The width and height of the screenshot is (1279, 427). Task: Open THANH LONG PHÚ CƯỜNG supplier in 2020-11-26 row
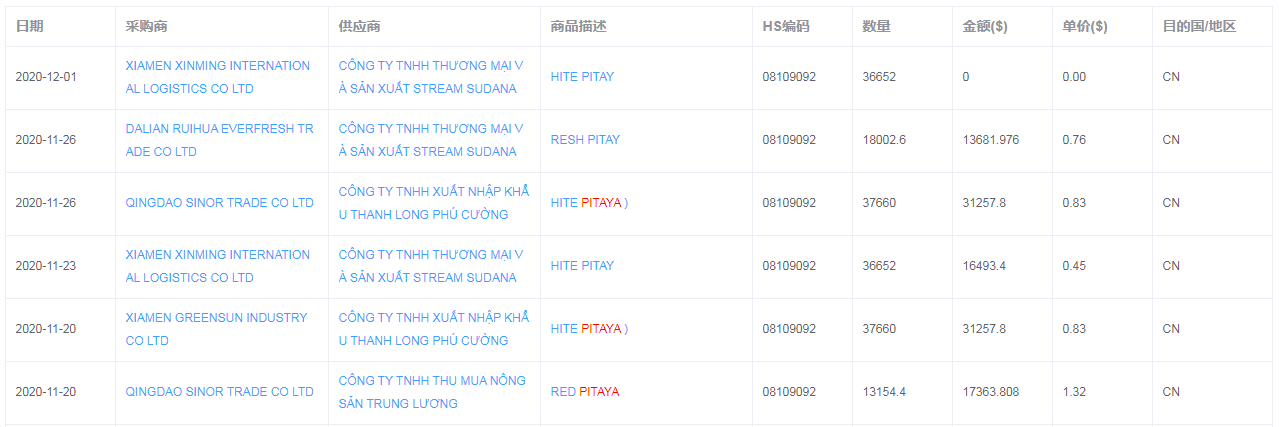(434, 203)
